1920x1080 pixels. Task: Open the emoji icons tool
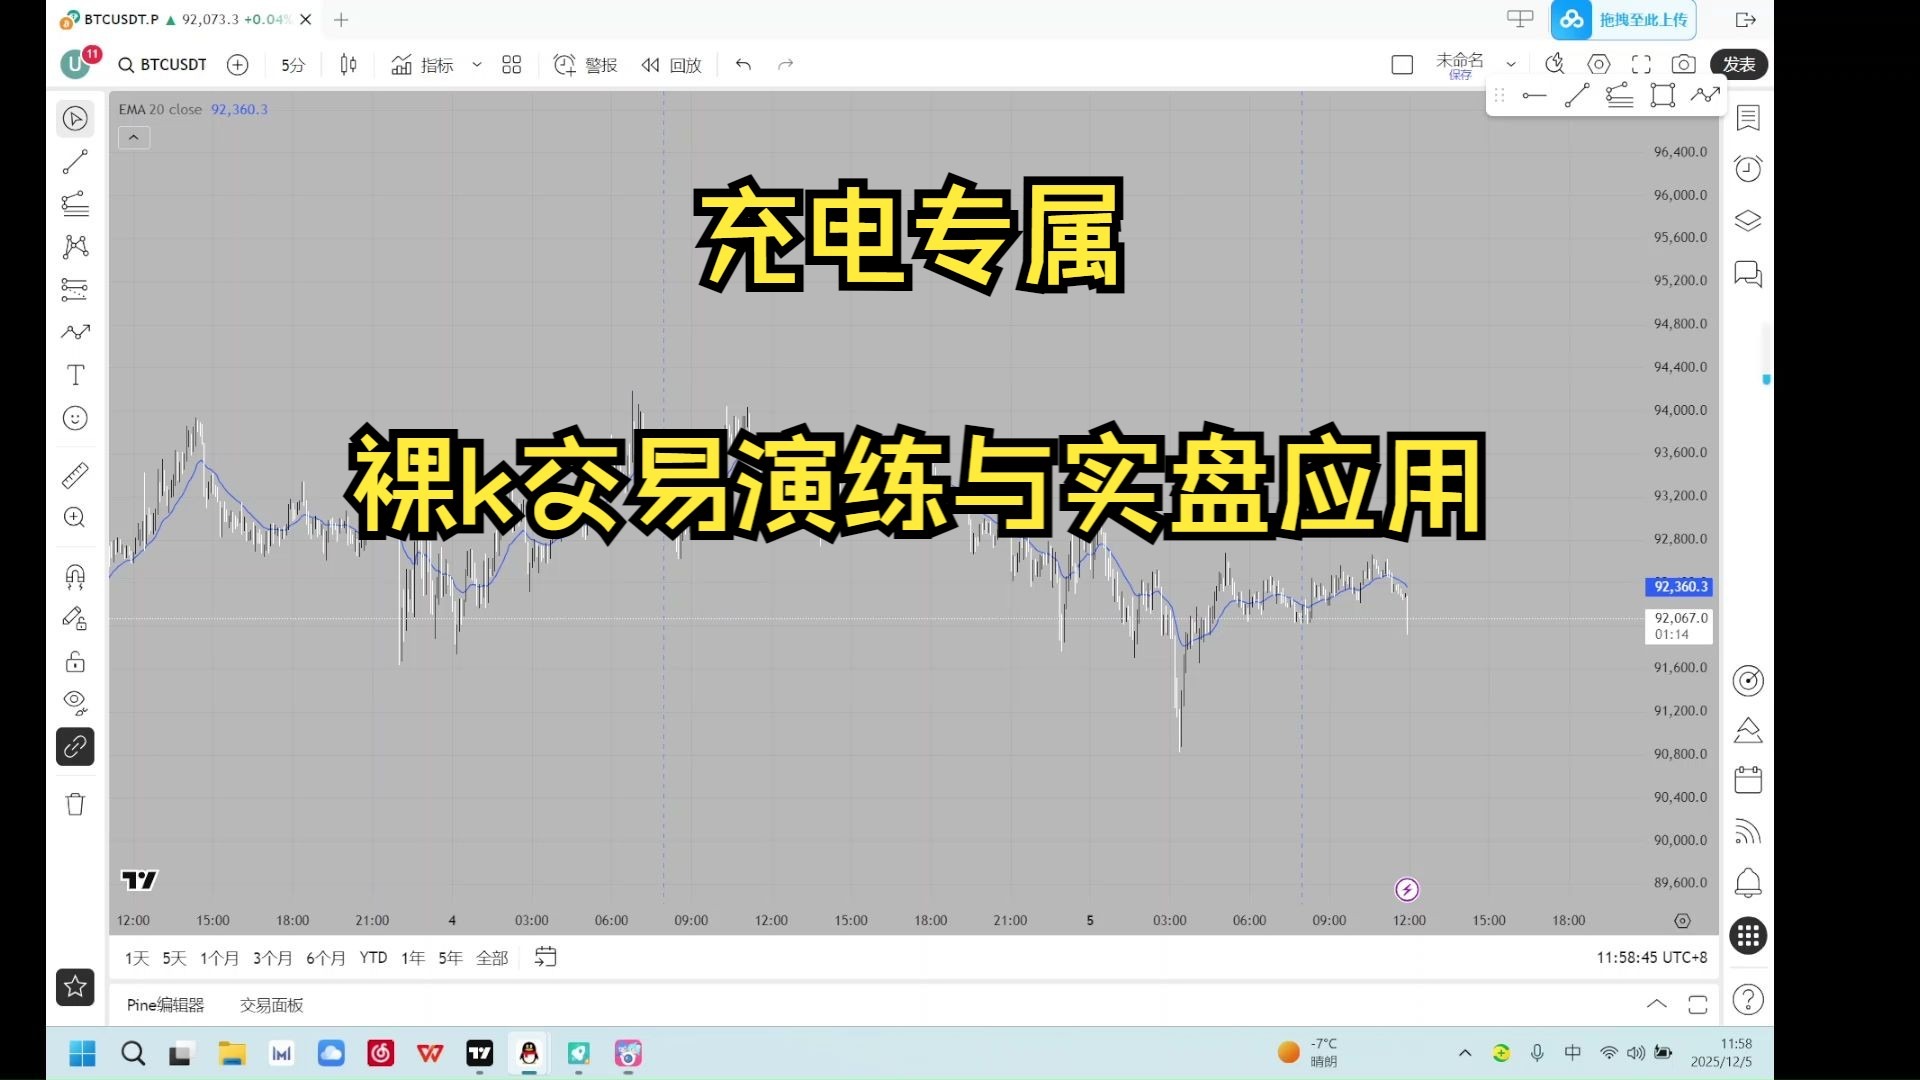[75, 418]
